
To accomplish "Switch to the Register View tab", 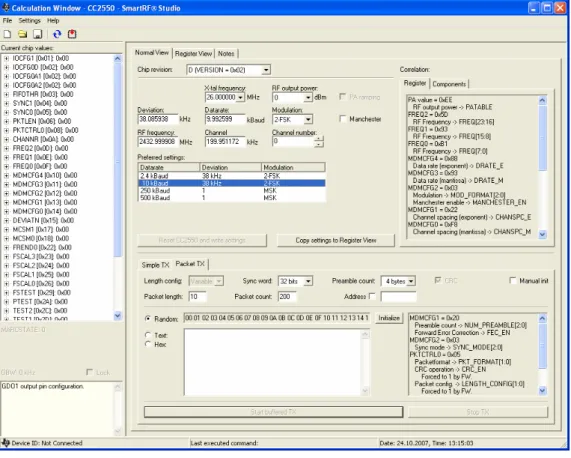I will 193,54.
